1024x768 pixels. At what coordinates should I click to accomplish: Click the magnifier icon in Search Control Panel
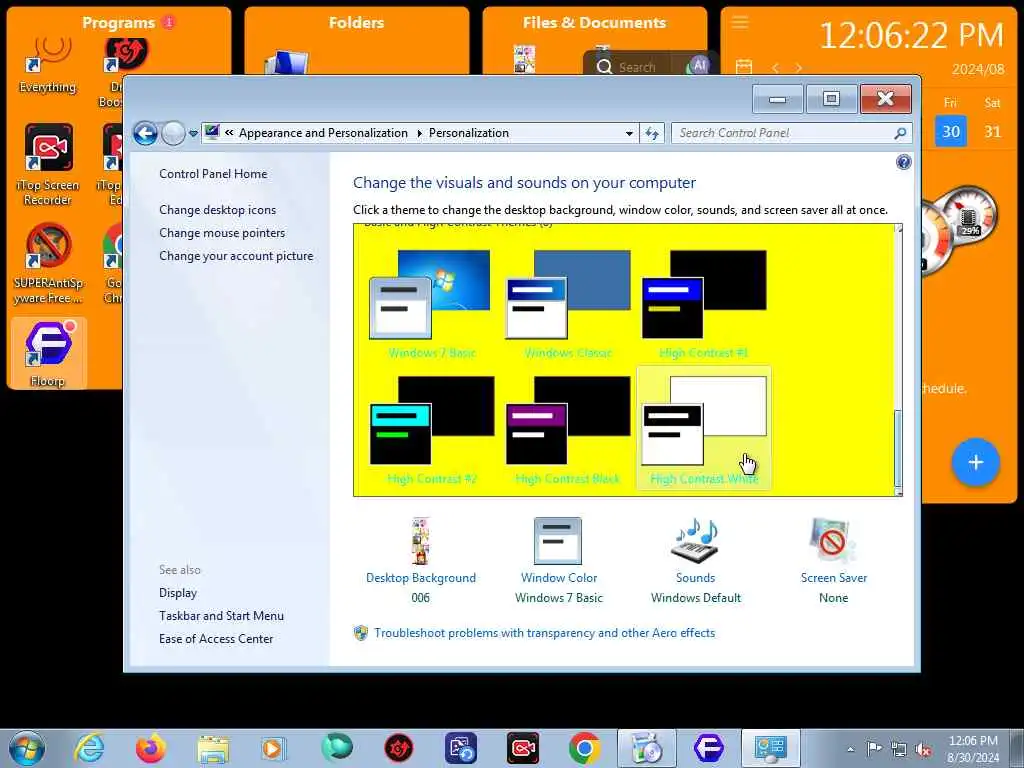[900, 133]
